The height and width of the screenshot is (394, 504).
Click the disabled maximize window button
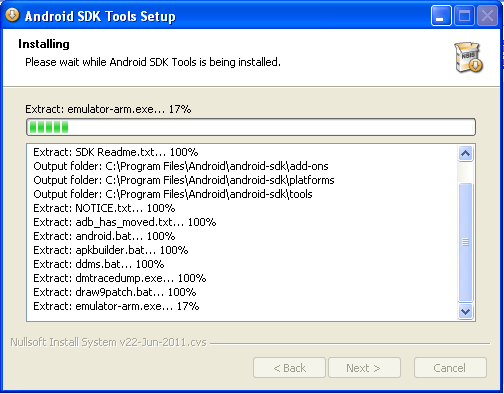(x=465, y=16)
